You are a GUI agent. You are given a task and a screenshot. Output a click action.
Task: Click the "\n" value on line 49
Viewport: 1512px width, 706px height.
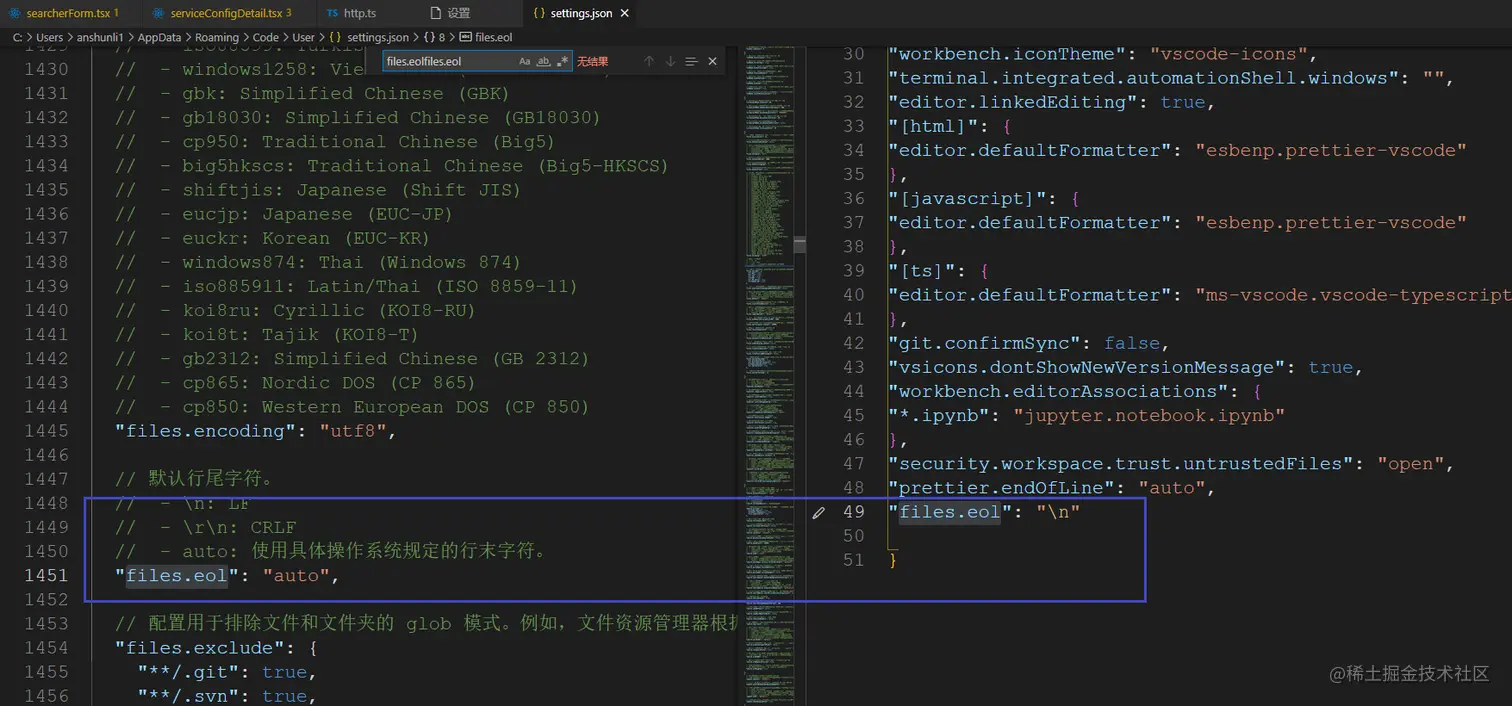[1058, 512]
